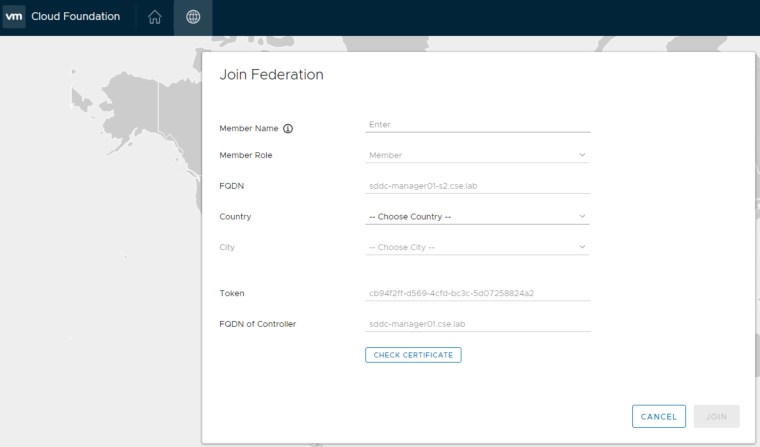Click the Country field label
The image size is (760, 447).
(x=235, y=216)
